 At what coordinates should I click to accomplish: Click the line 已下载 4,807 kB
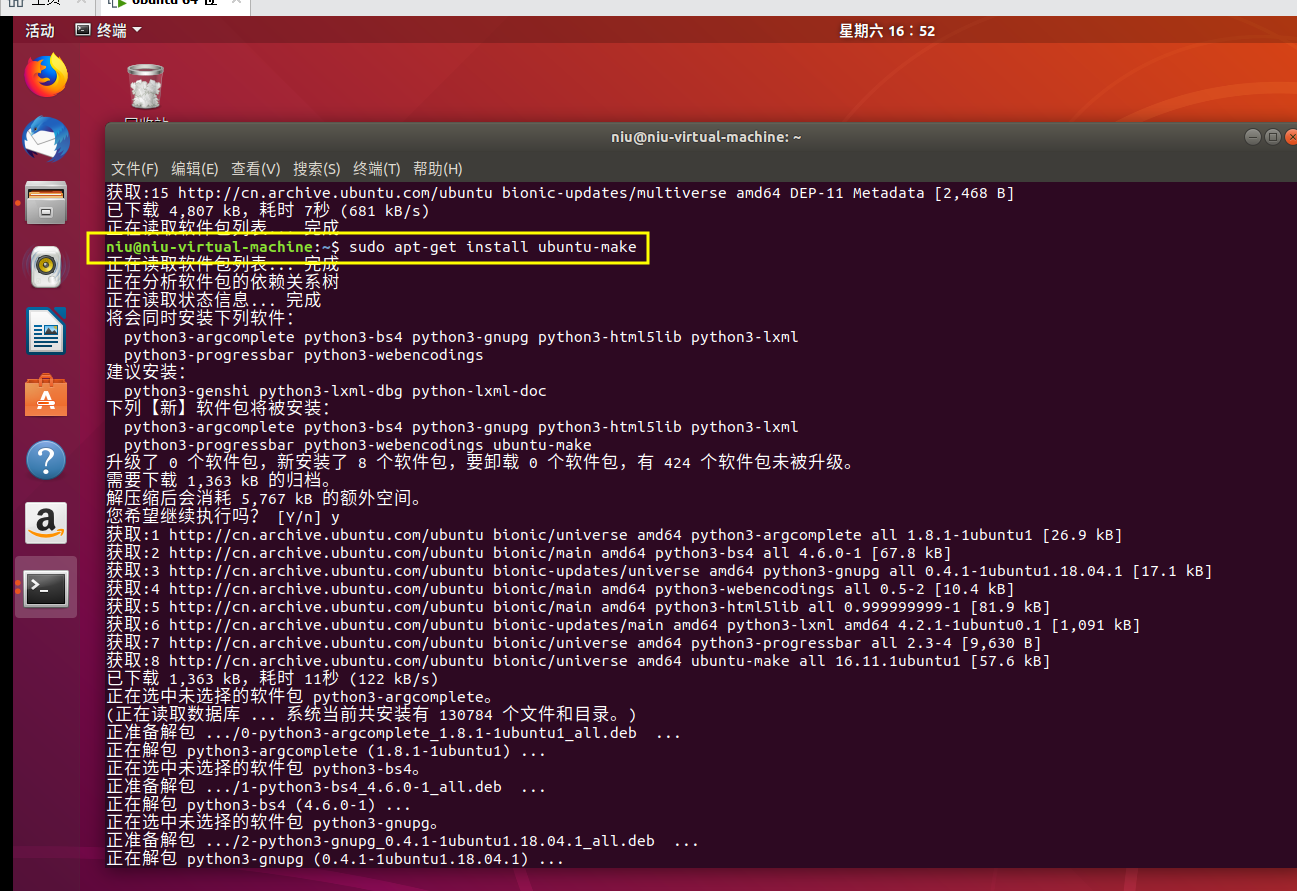click(x=268, y=211)
